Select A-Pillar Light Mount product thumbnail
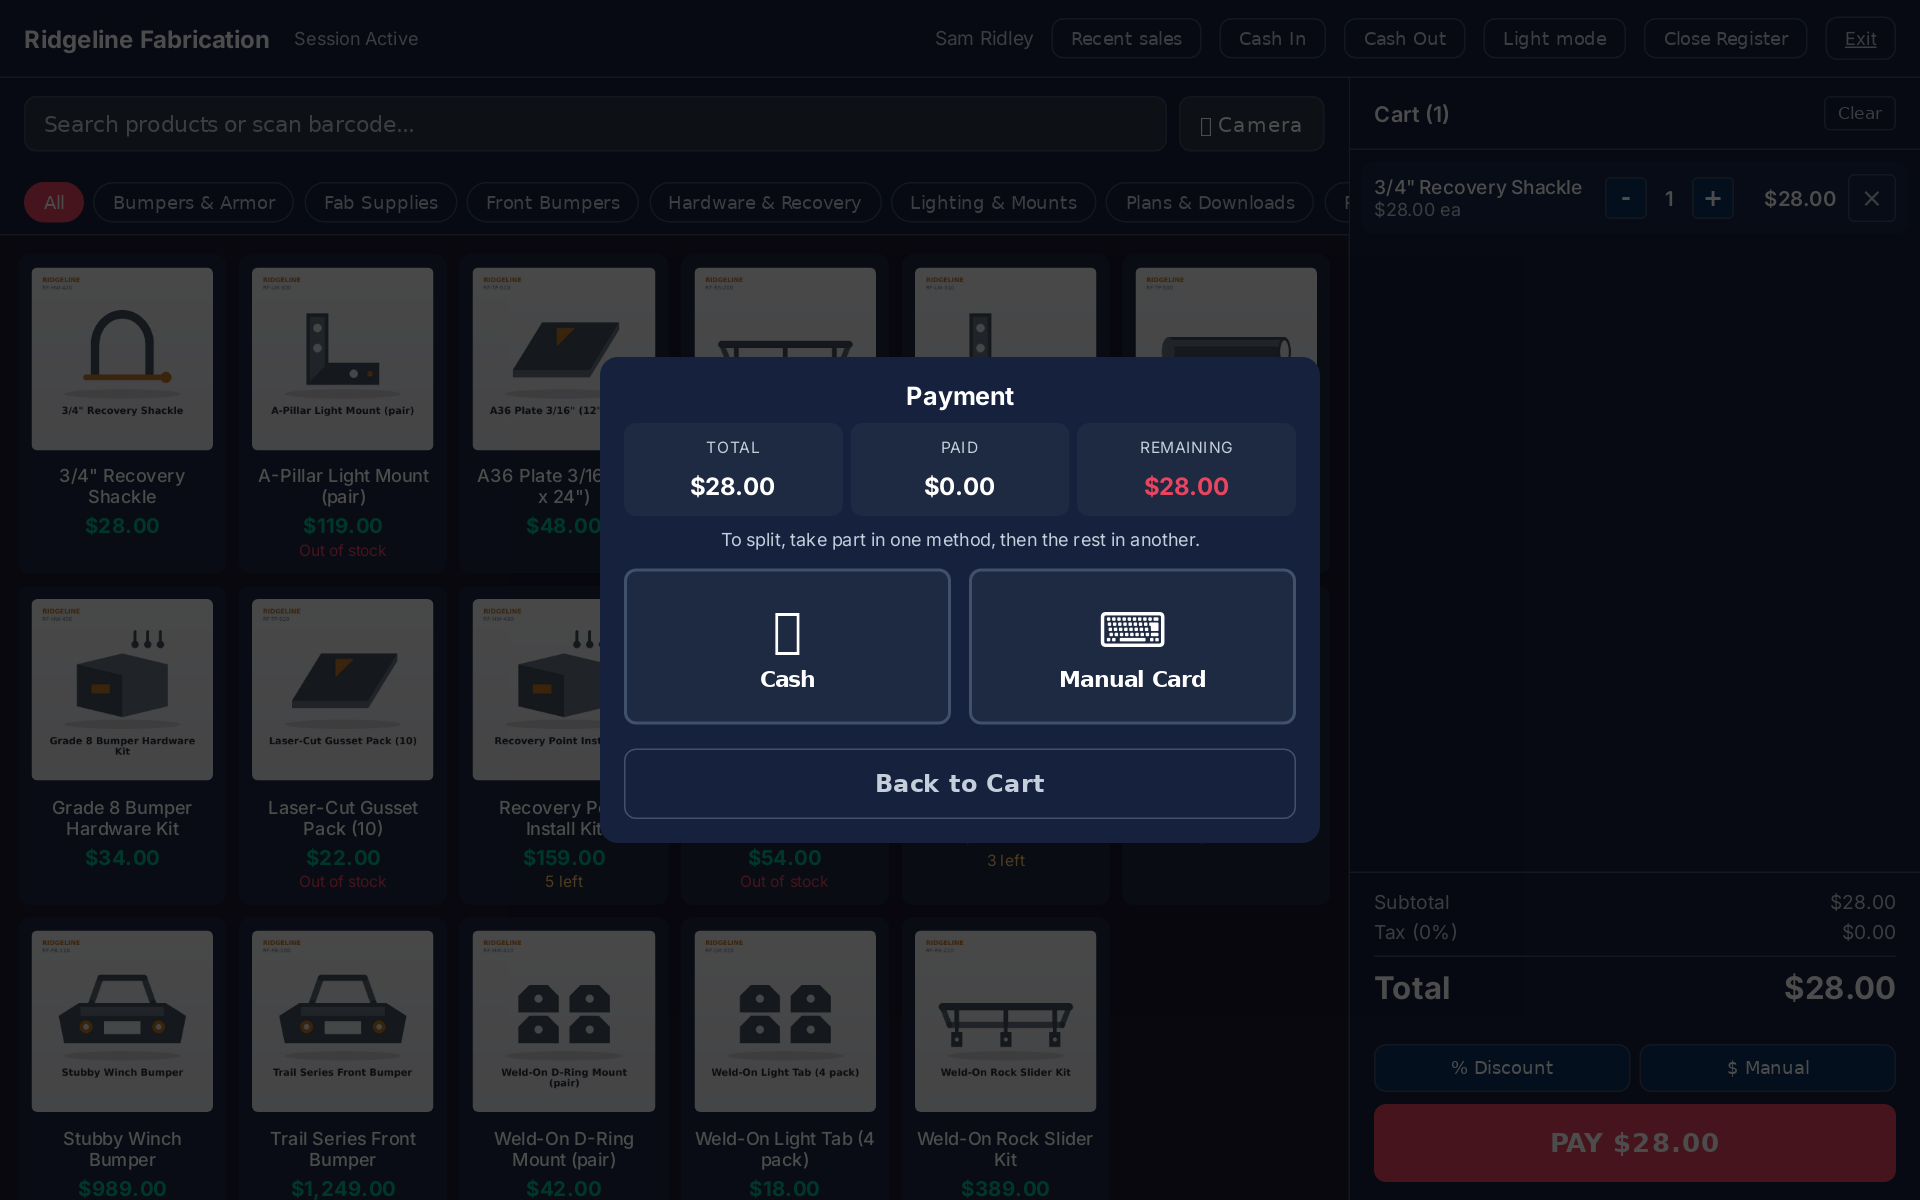The height and width of the screenshot is (1200, 1920). [343, 359]
